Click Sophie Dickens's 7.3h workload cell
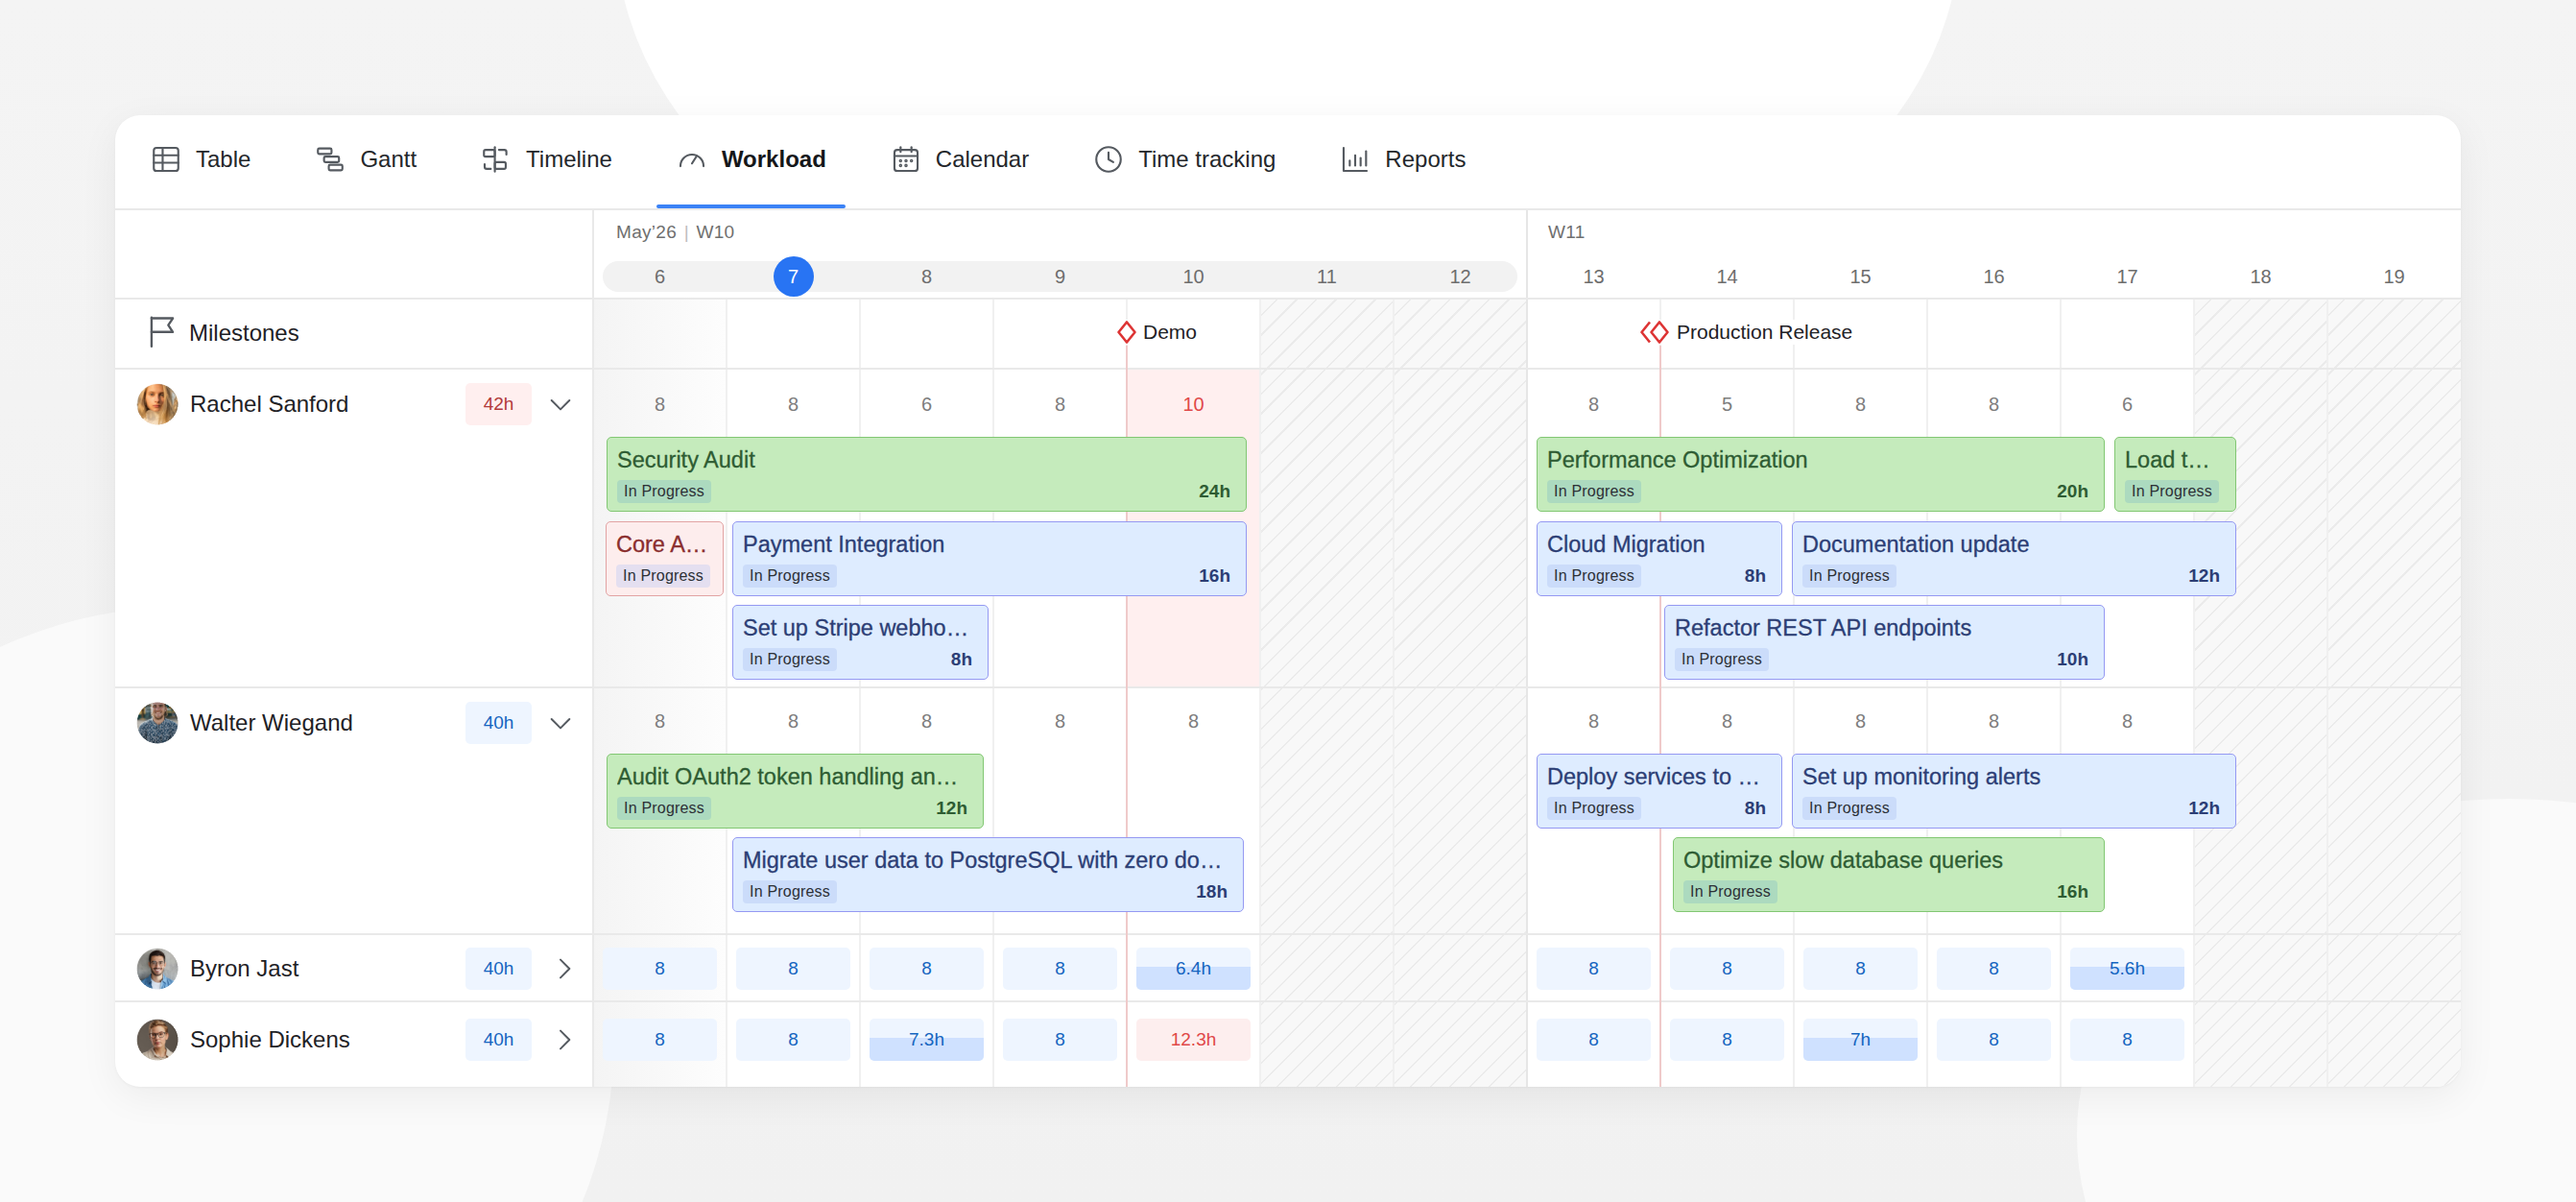 (926, 1040)
